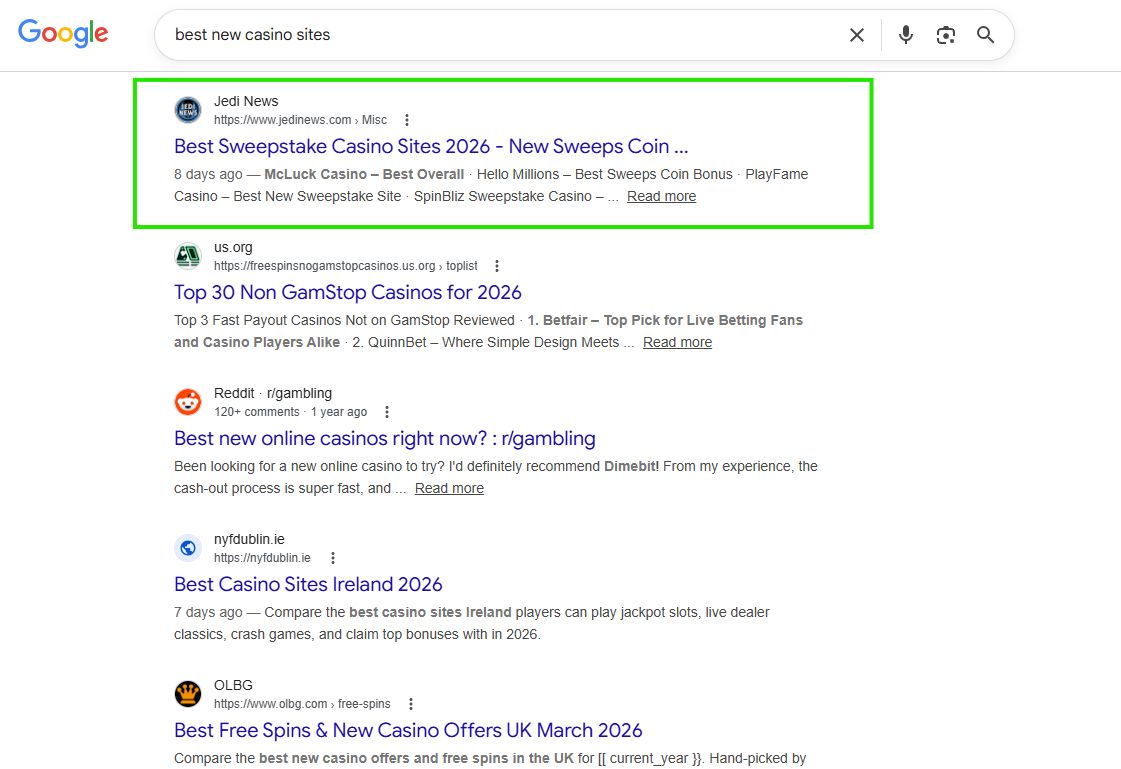Open the three-dot menu for Jedi News result

(407, 119)
